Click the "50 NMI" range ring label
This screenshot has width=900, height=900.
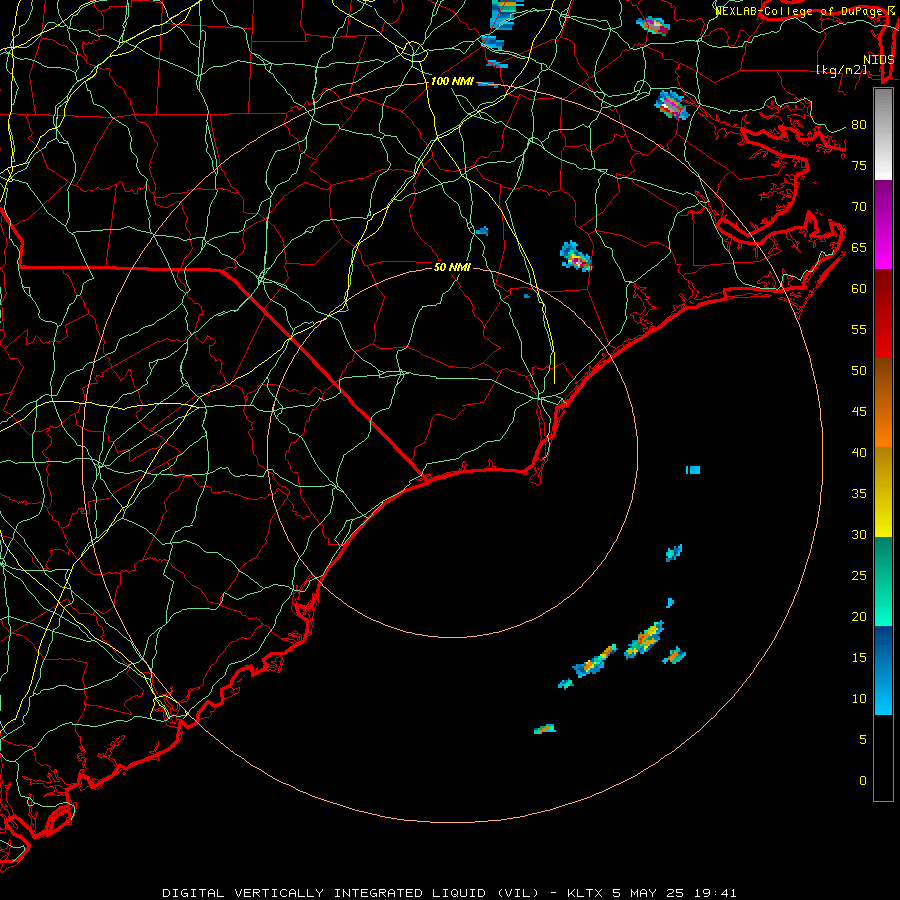click(x=452, y=267)
